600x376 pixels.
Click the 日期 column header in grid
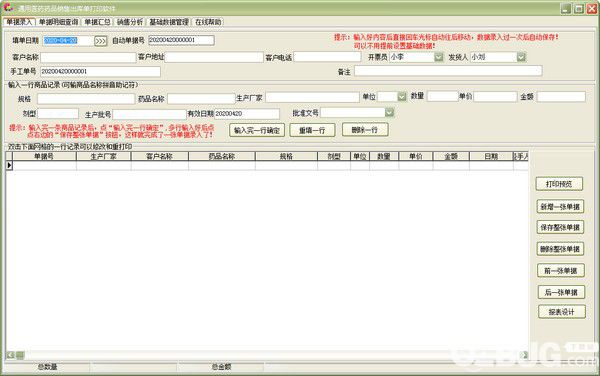pos(491,156)
